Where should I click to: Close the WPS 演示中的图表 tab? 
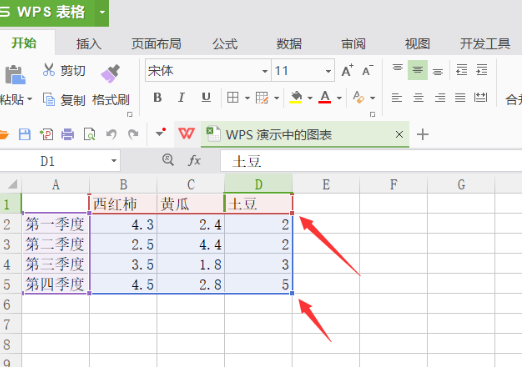399,135
